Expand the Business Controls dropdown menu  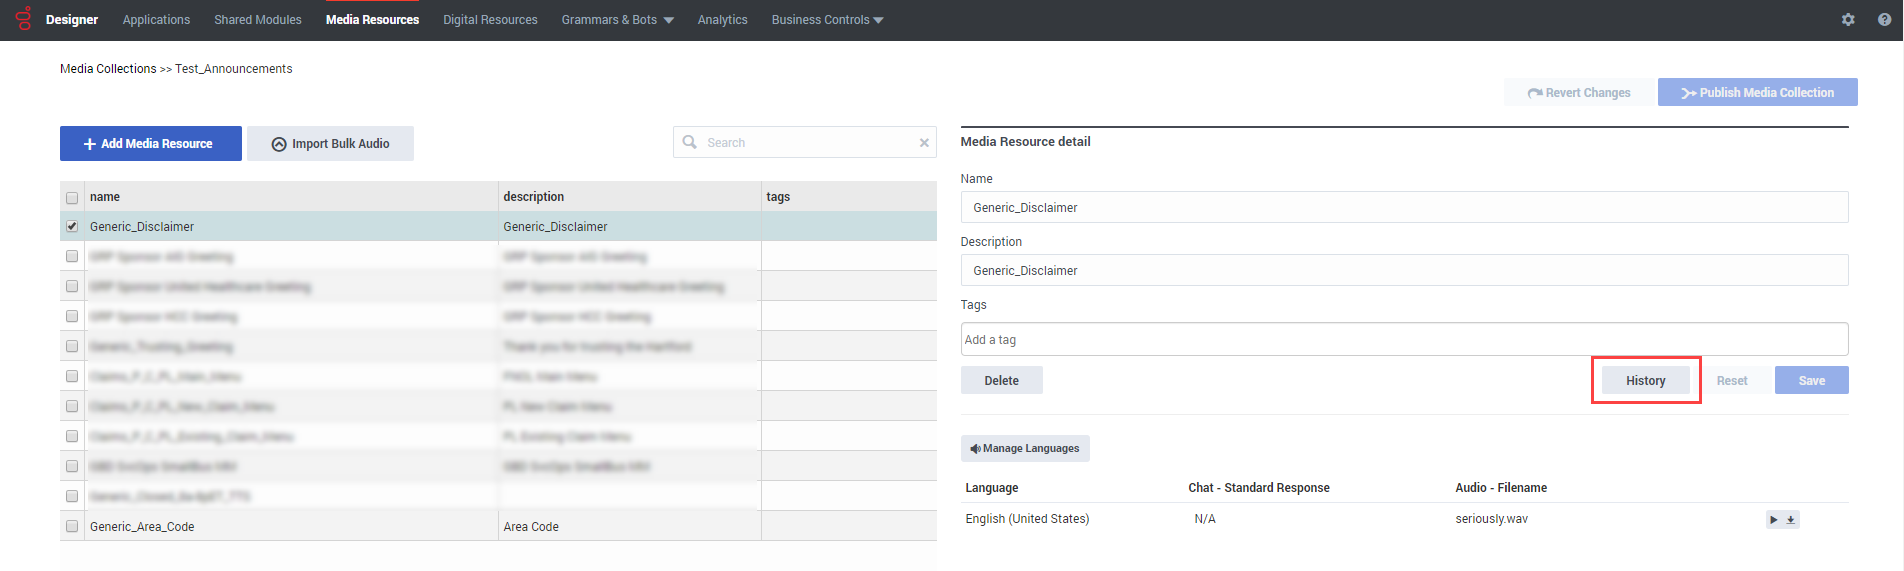coord(827,20)
